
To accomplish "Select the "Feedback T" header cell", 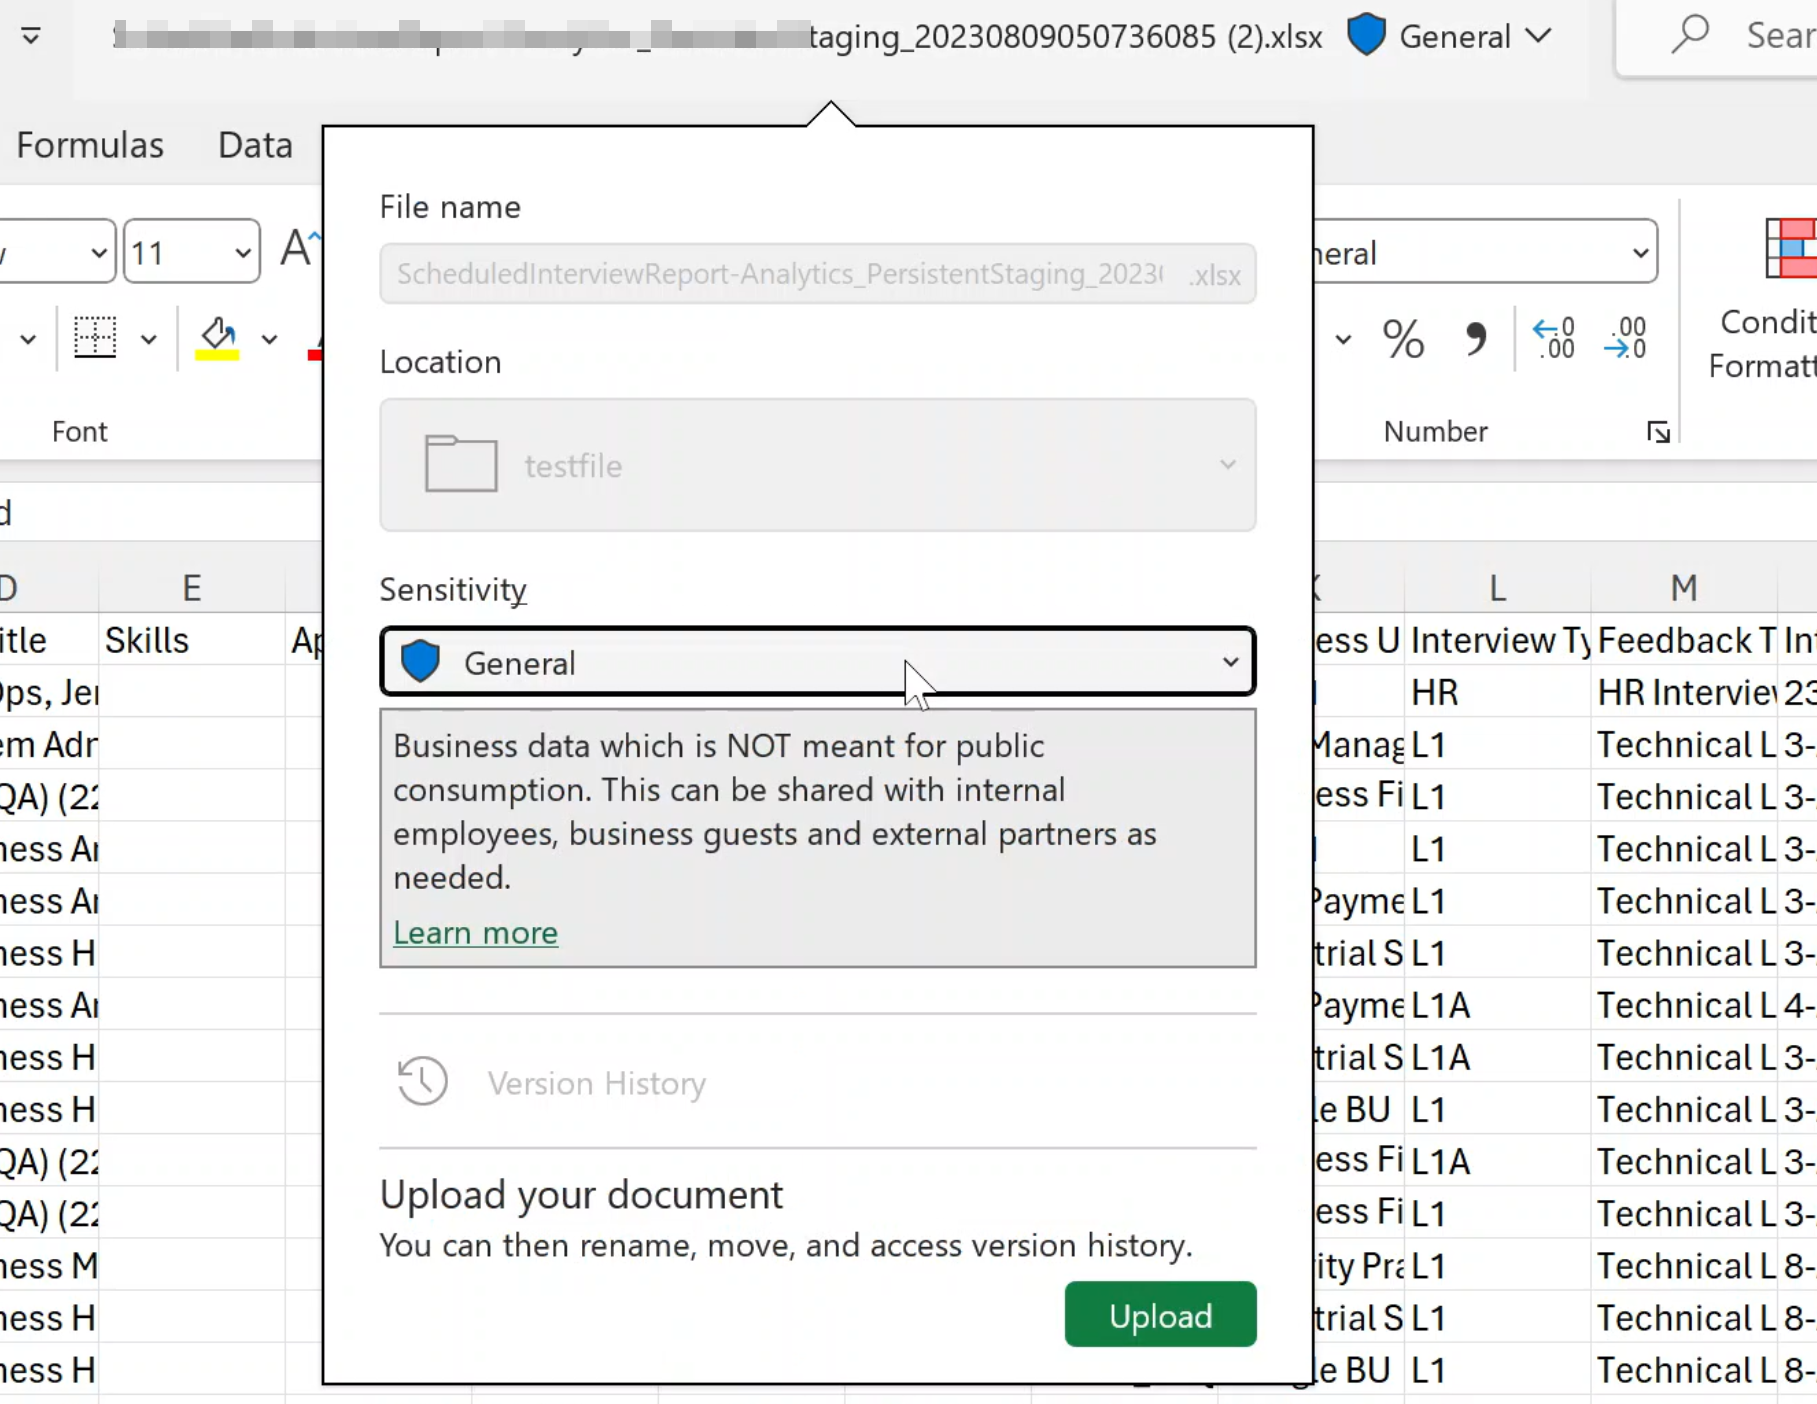I will tap(1684, 640).
